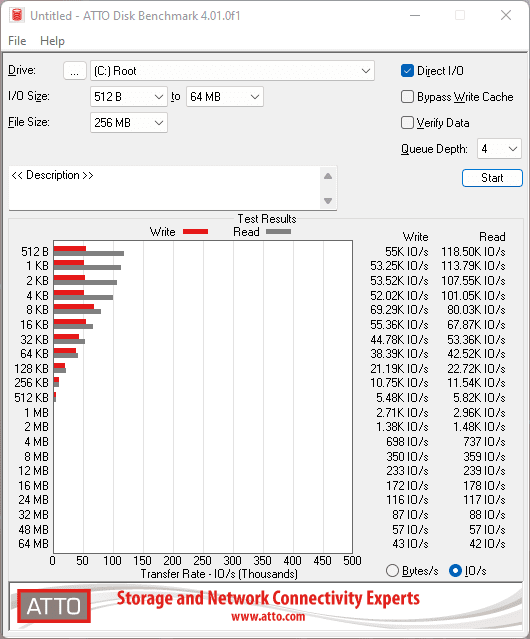Click the Storage and Network Connectivity Experts banner text
This screenshot has height=639, width=530.
pyautogui.click(x=268, y=599)
